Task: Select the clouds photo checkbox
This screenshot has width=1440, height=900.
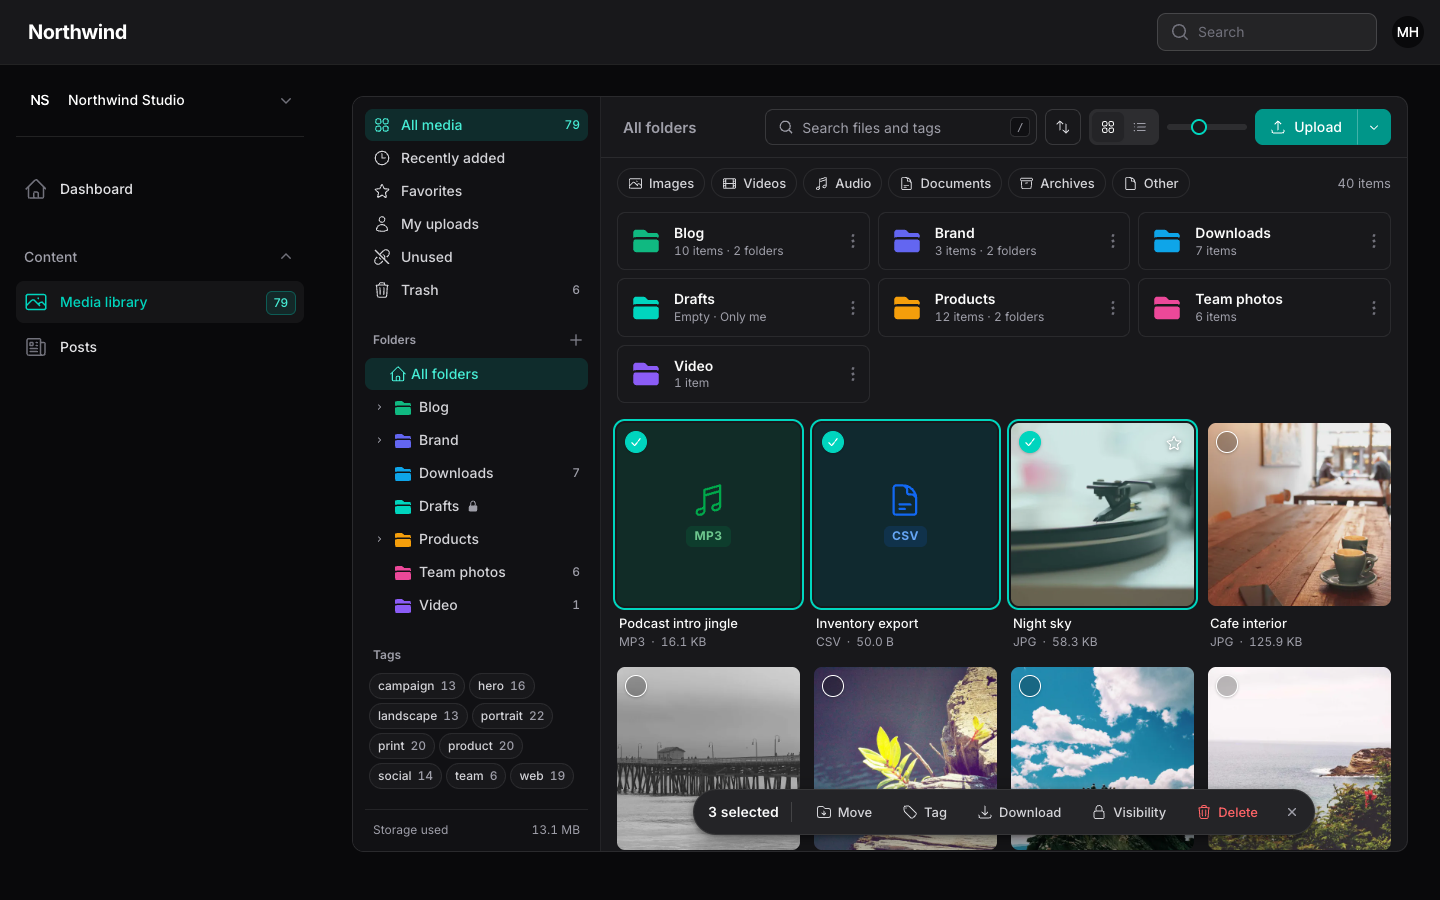Action: (1030, 686)
